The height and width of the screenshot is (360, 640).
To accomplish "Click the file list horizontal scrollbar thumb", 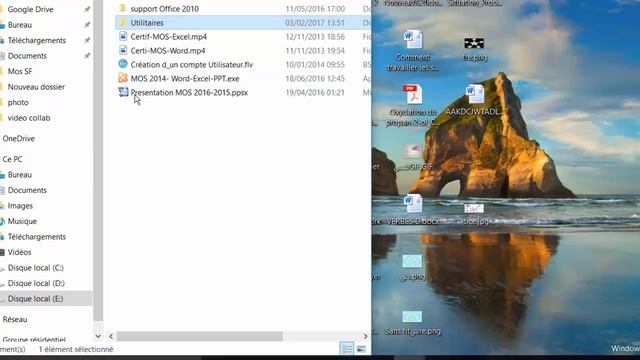I will pyautogui.click(x=199, y=336).
